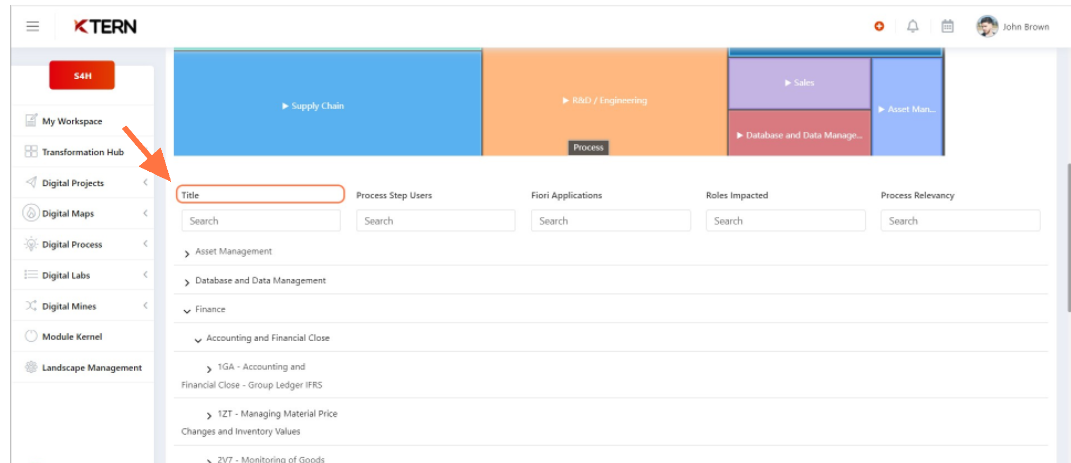Viewport: 1071px width, 463px height.
Task: Select the Sales treemap tile
Action: tap(799, 83)
